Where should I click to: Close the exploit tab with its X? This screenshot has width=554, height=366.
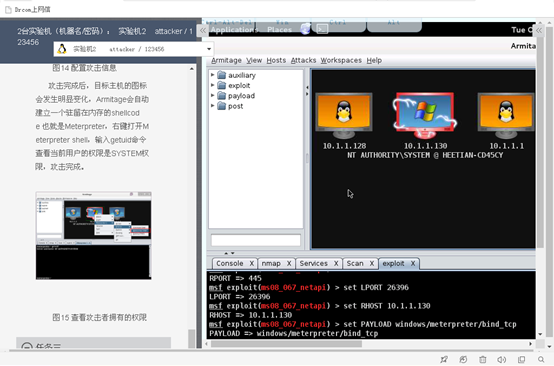[x=413, y=264]
